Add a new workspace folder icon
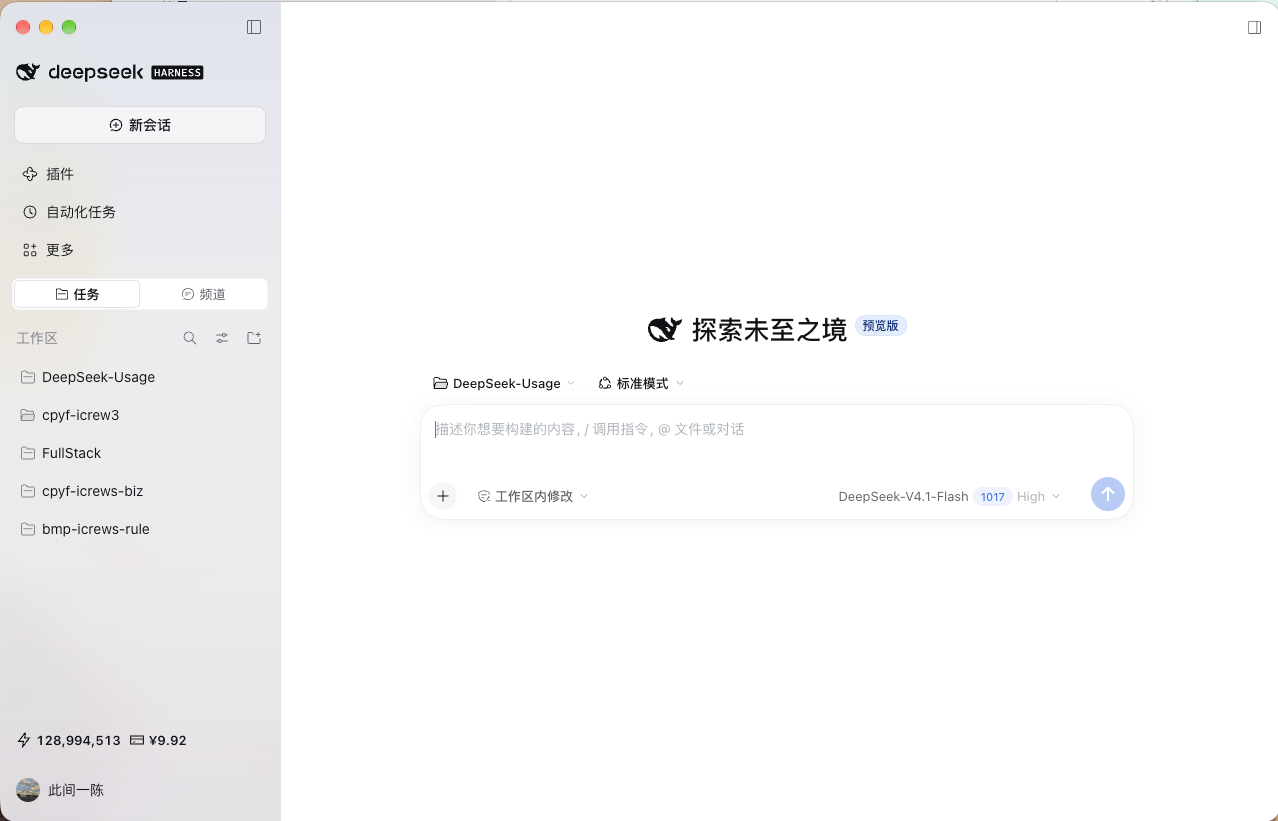Viewport: 1278px width, 821px height. [x=254, y=338]
